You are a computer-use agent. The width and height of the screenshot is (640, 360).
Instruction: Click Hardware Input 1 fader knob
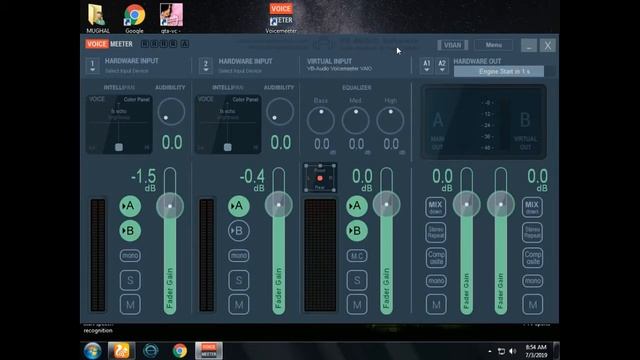pyautogui.click(x=170, y=206)
